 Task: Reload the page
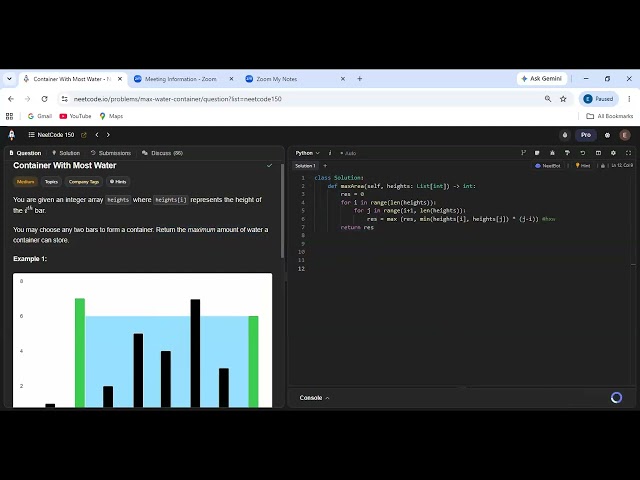[x=44, y=99]
